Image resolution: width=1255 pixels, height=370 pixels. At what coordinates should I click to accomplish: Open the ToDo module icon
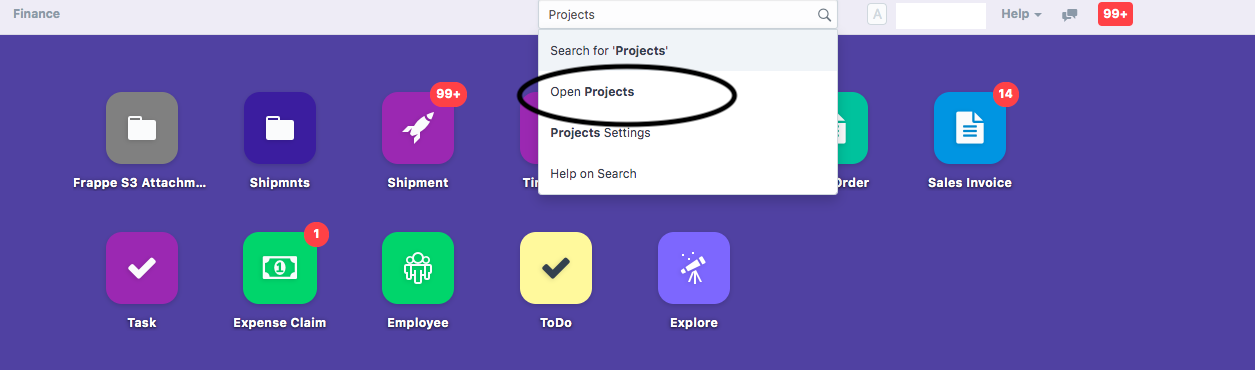(x=556, y=268)
